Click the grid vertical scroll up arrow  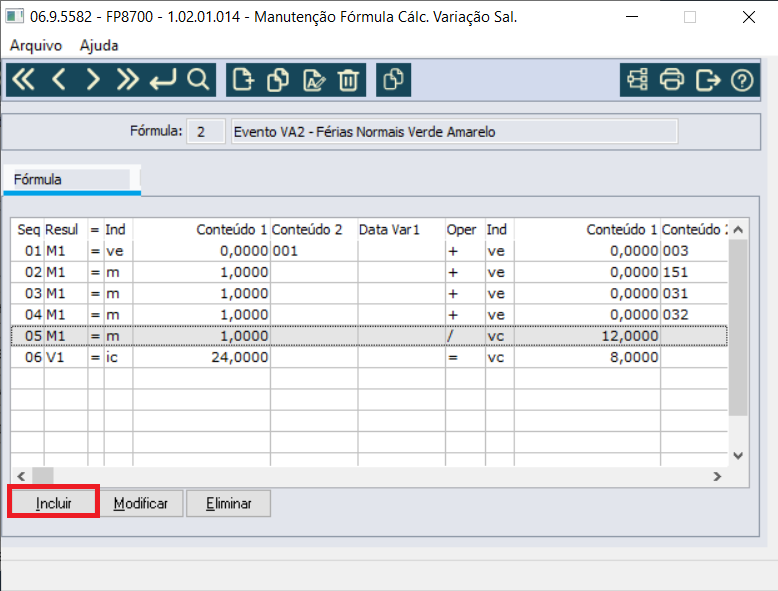point(738,230)
